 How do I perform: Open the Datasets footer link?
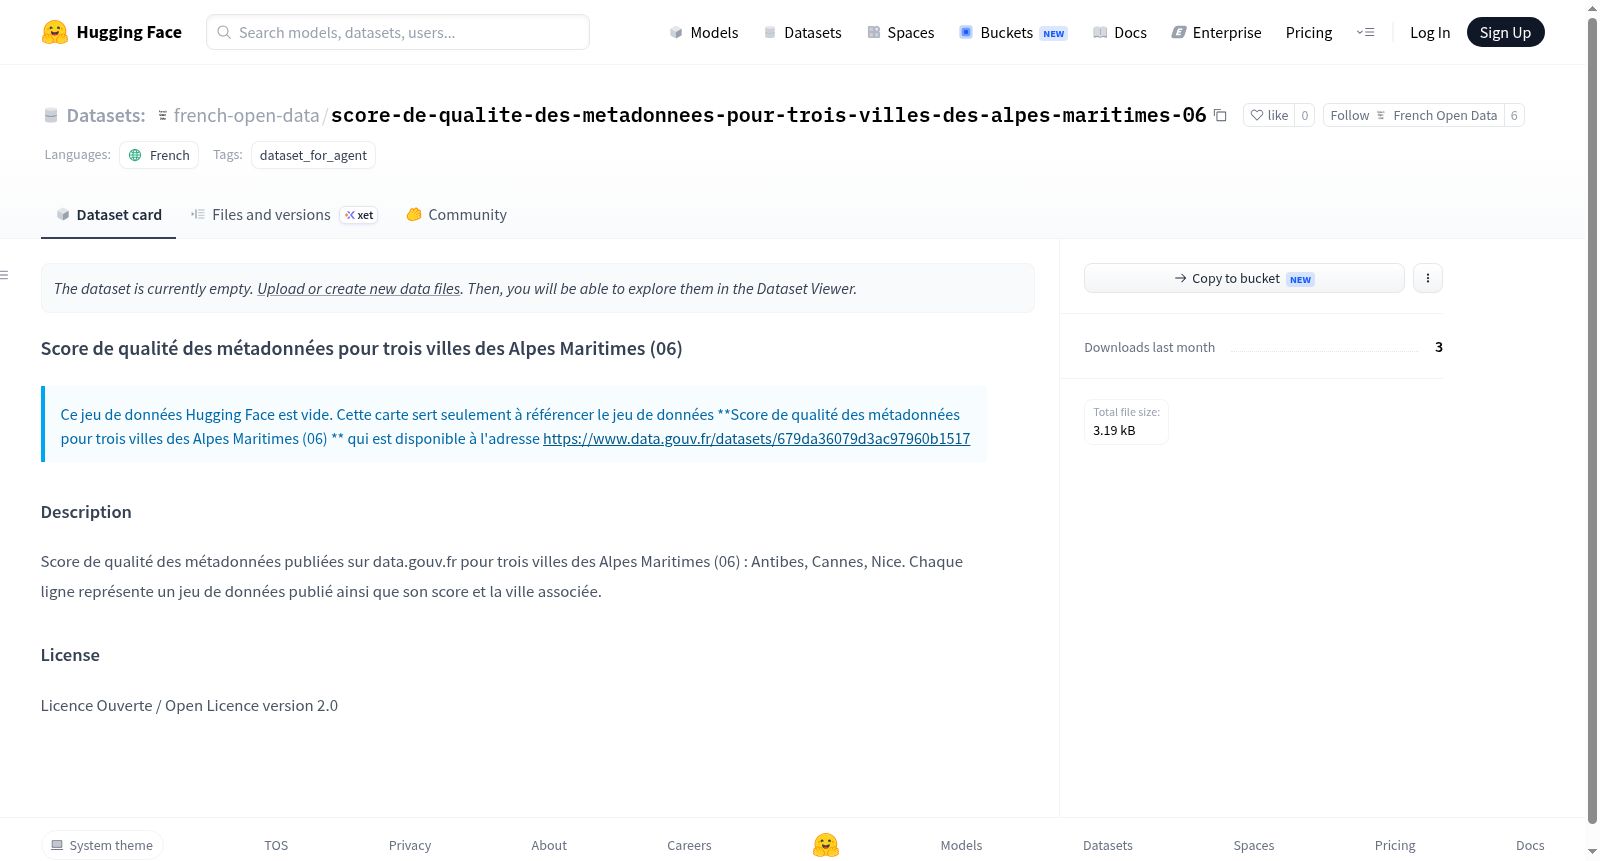point(1108,845)
